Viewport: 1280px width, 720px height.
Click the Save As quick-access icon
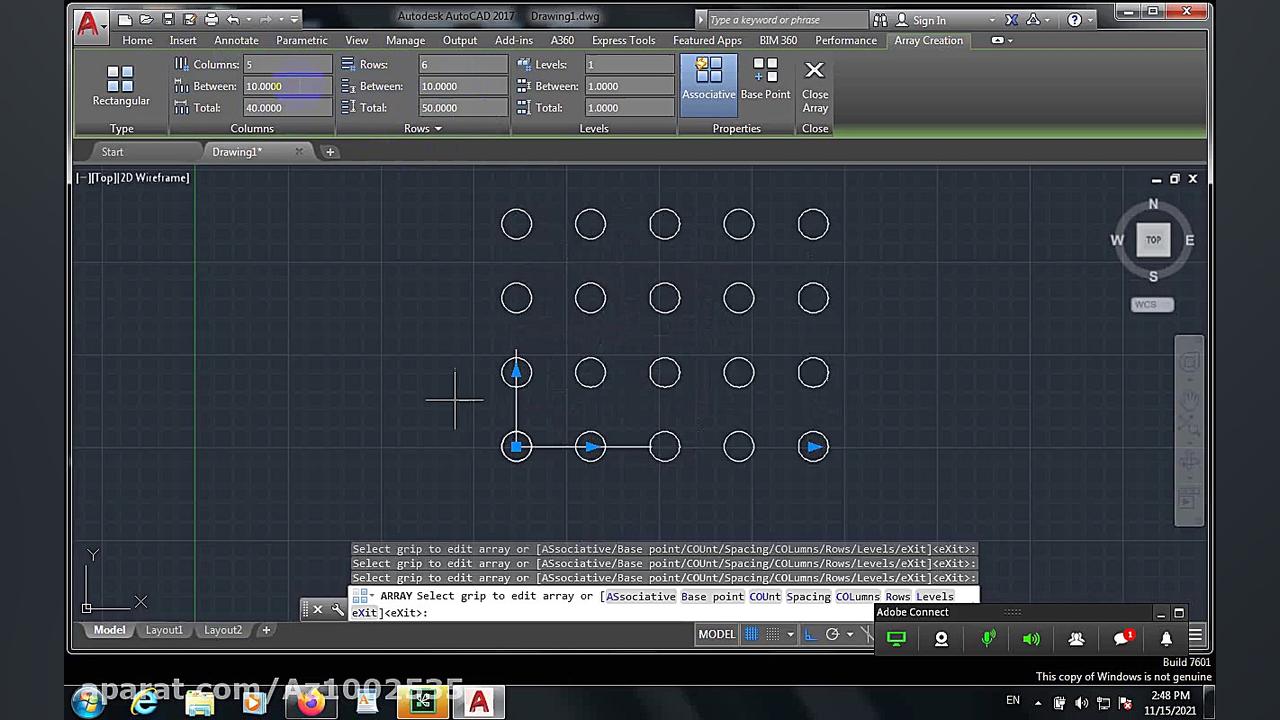(189, 19)
